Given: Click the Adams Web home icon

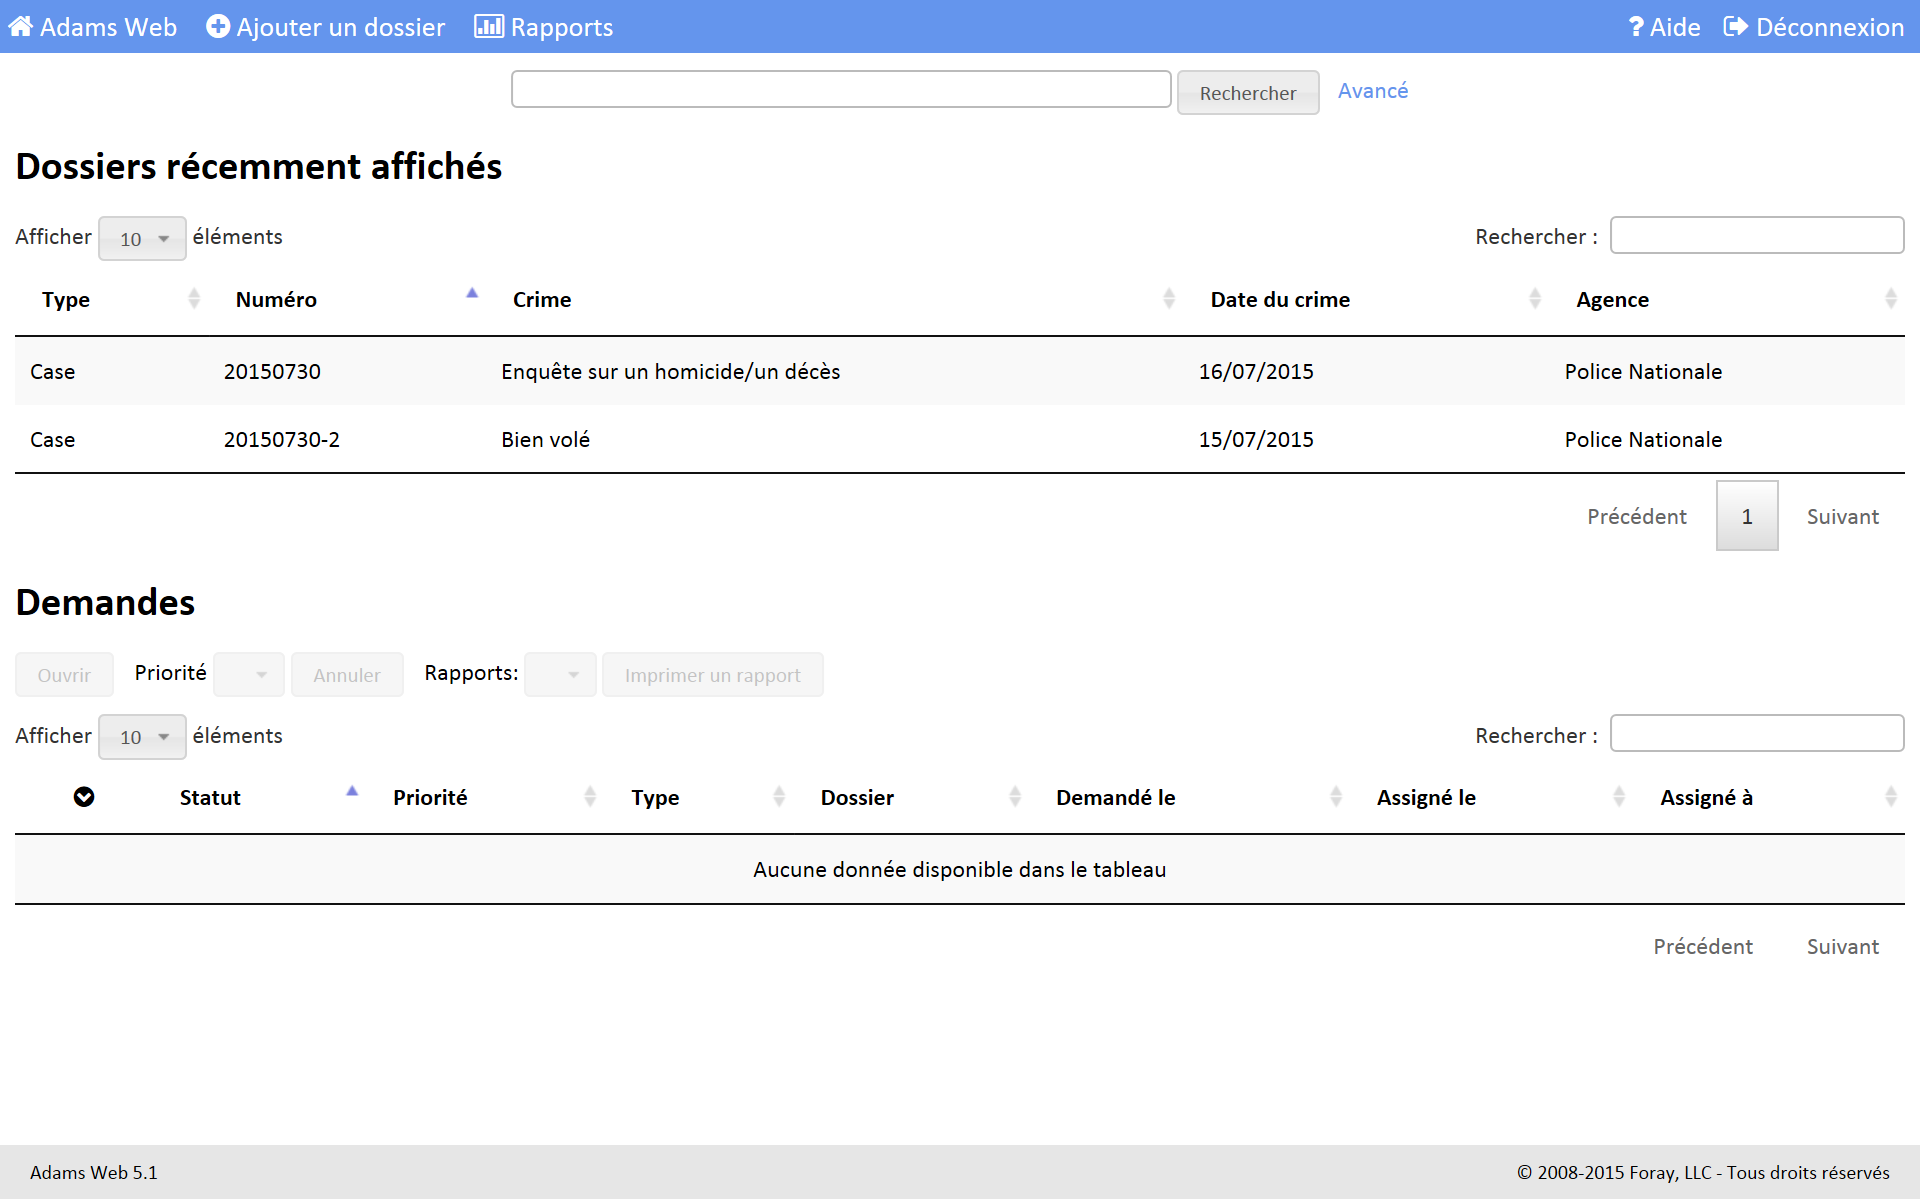Looking at the screenshot, I should tap(20, 27).
